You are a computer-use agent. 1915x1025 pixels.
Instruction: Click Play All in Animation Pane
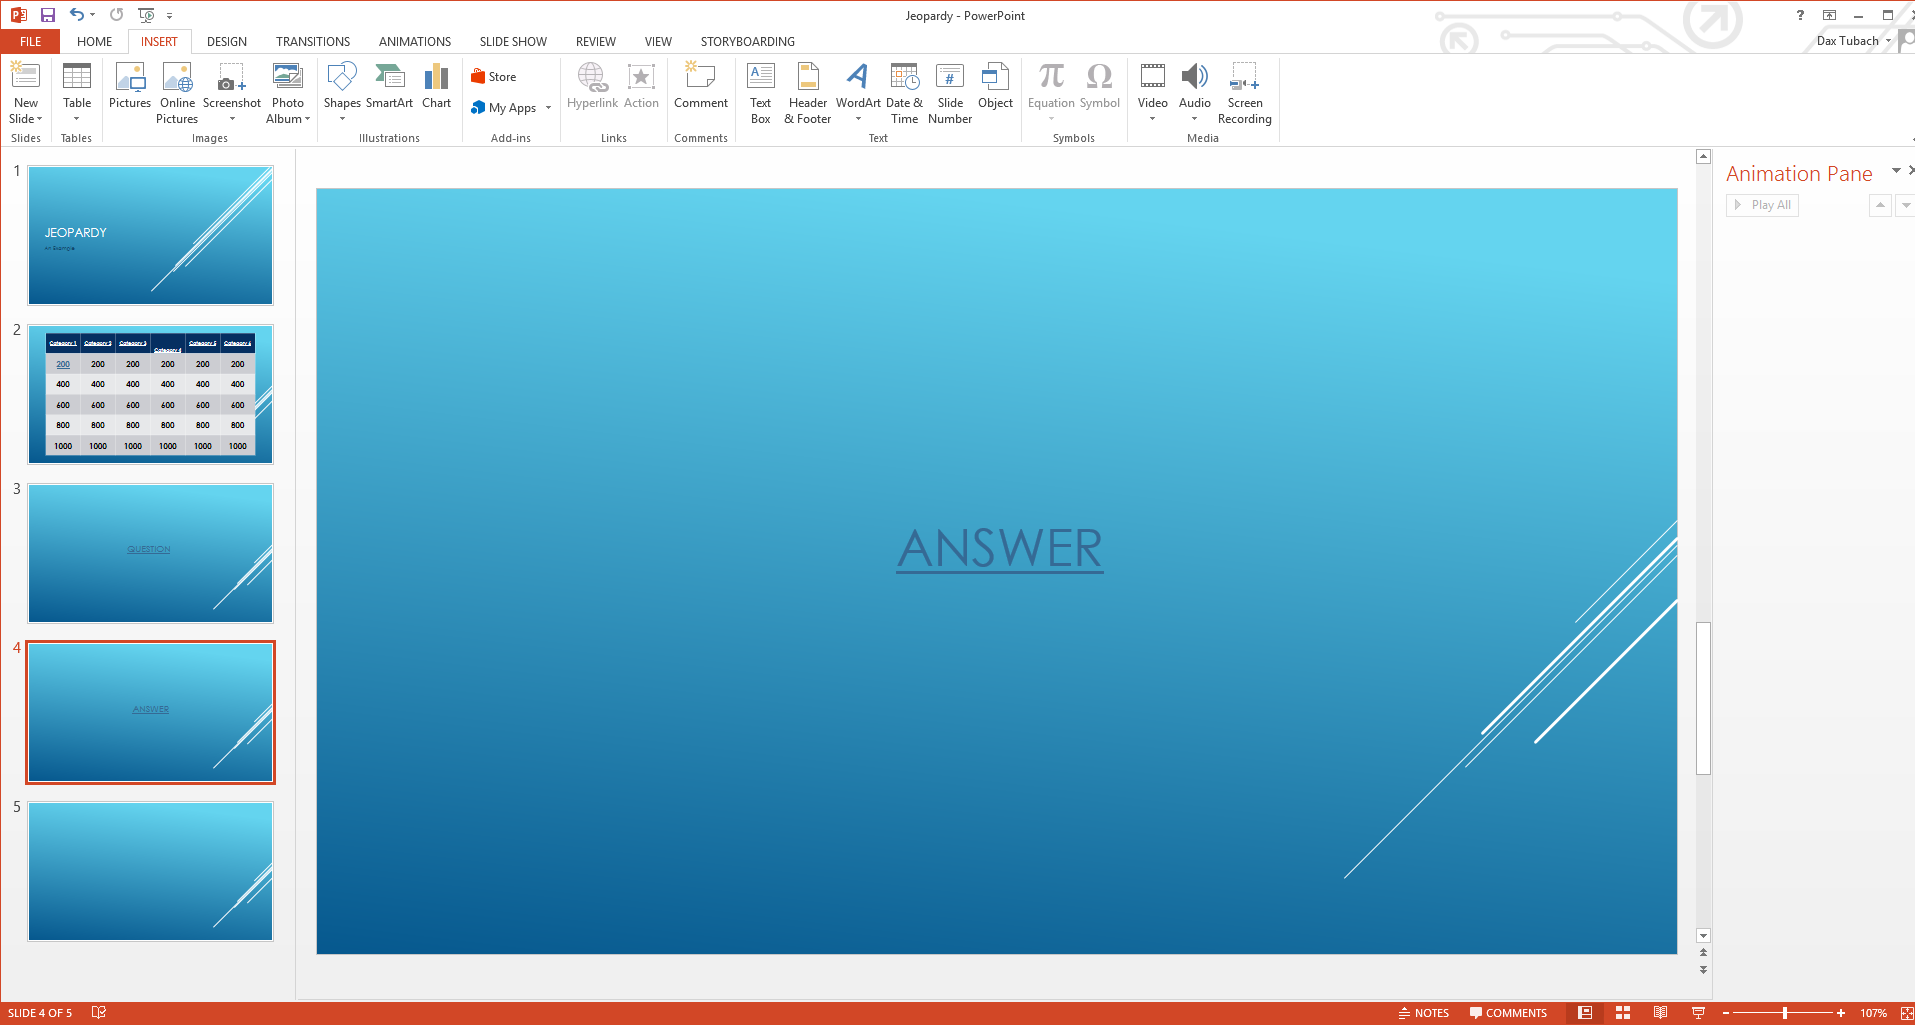(1762, 205)
